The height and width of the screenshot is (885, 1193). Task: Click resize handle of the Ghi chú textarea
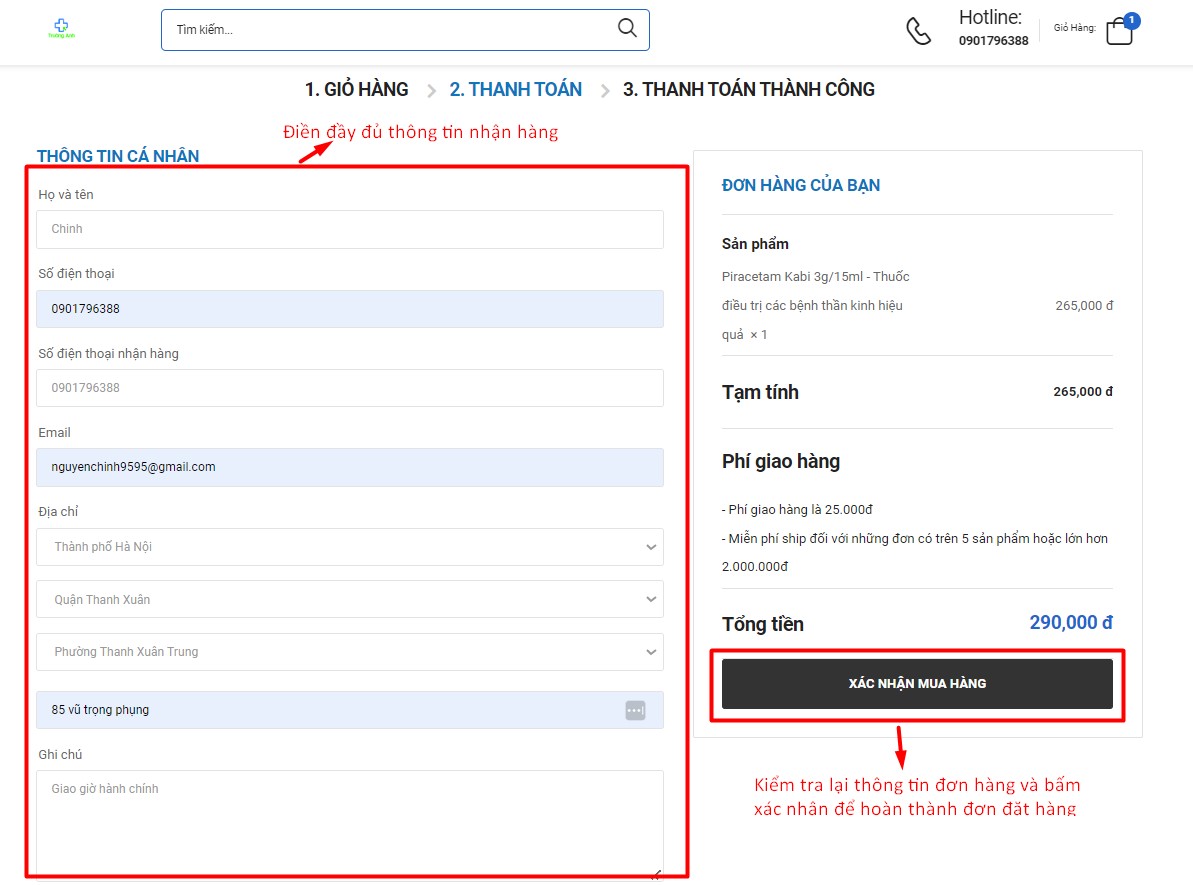(x=656, y=874)
